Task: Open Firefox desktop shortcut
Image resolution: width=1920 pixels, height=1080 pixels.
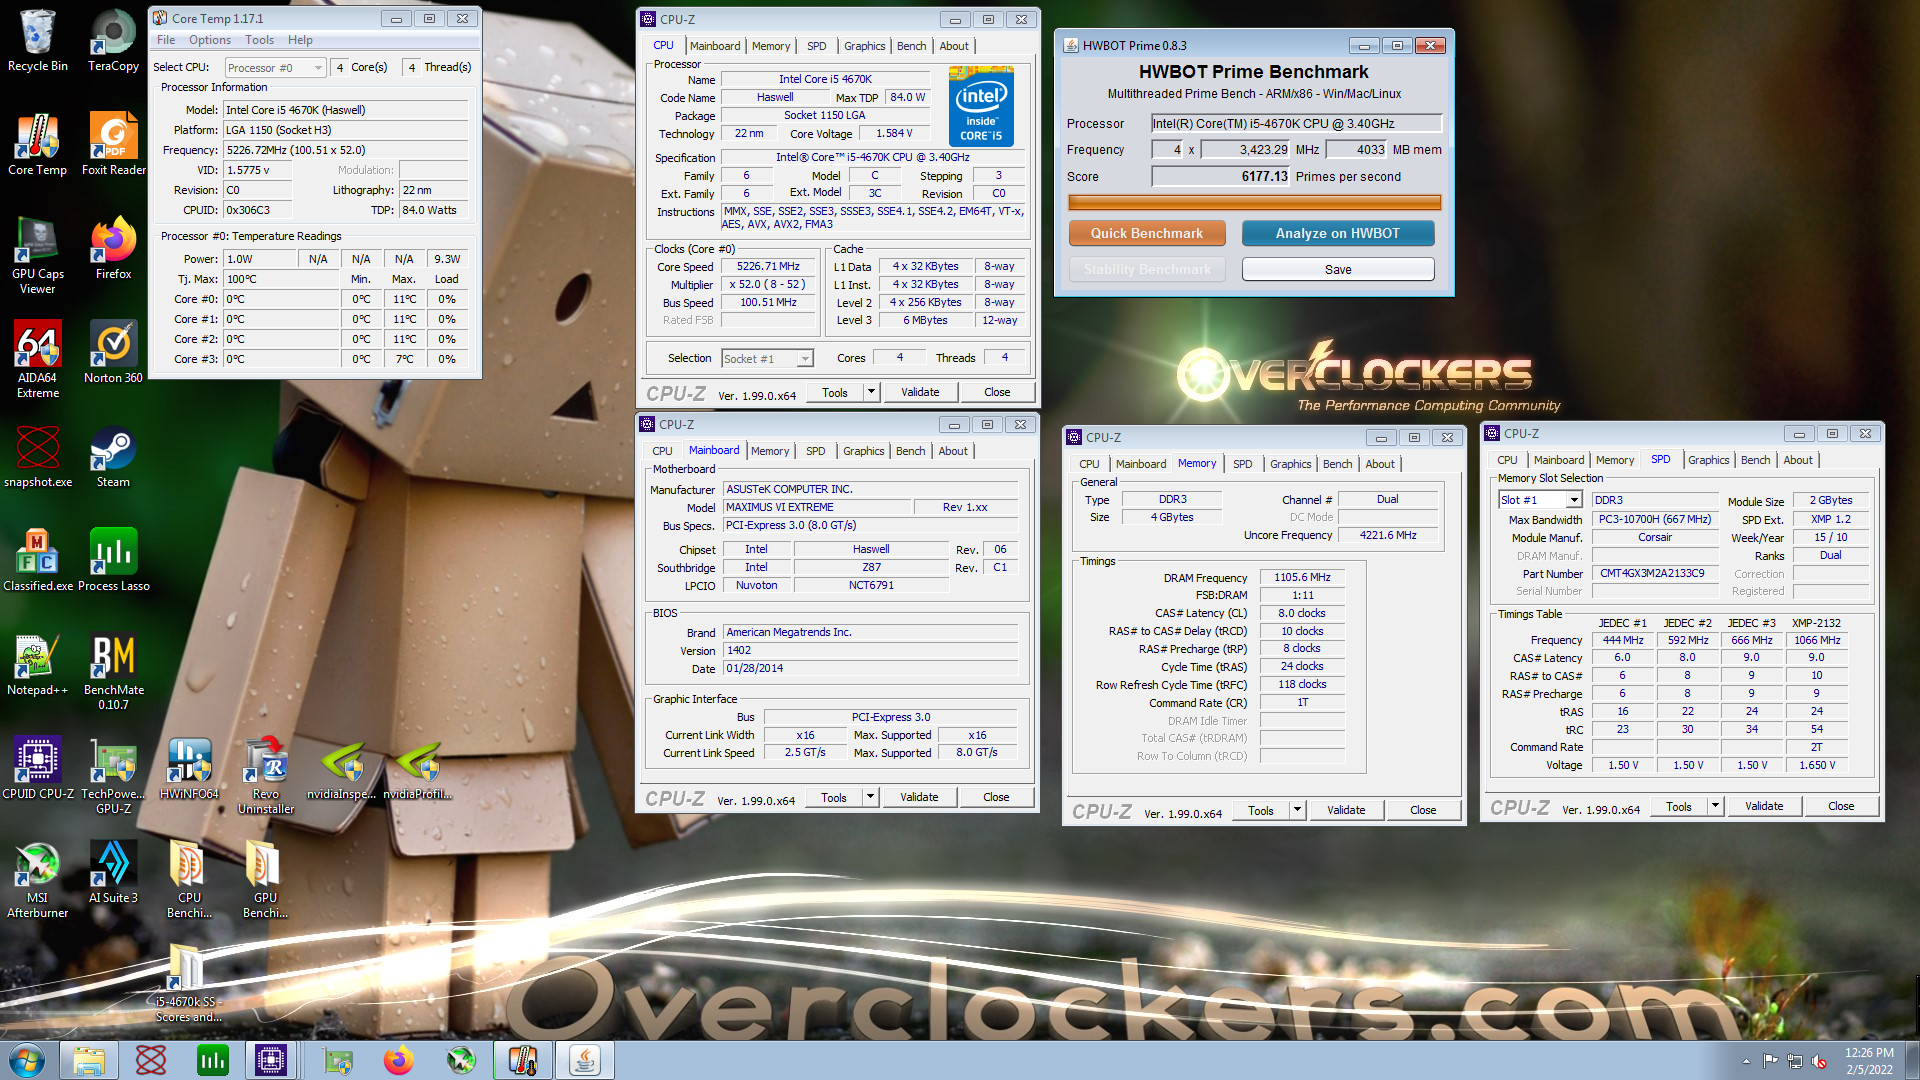Action: [x=113, y=248]
